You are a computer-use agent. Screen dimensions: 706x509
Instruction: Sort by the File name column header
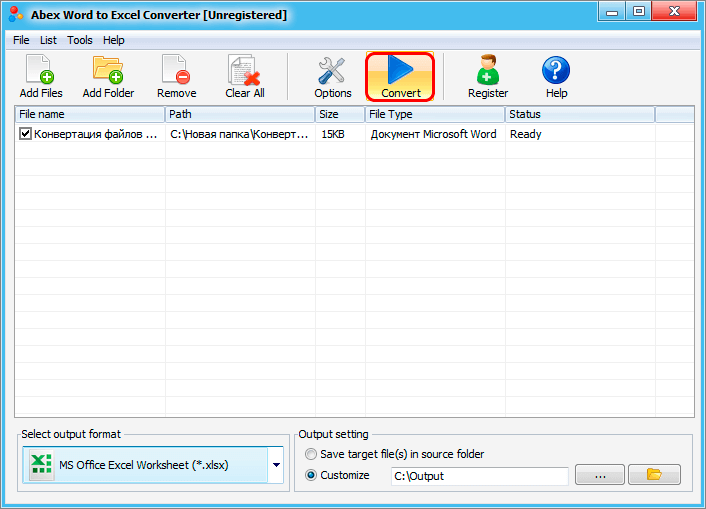[x=90, y=114]
